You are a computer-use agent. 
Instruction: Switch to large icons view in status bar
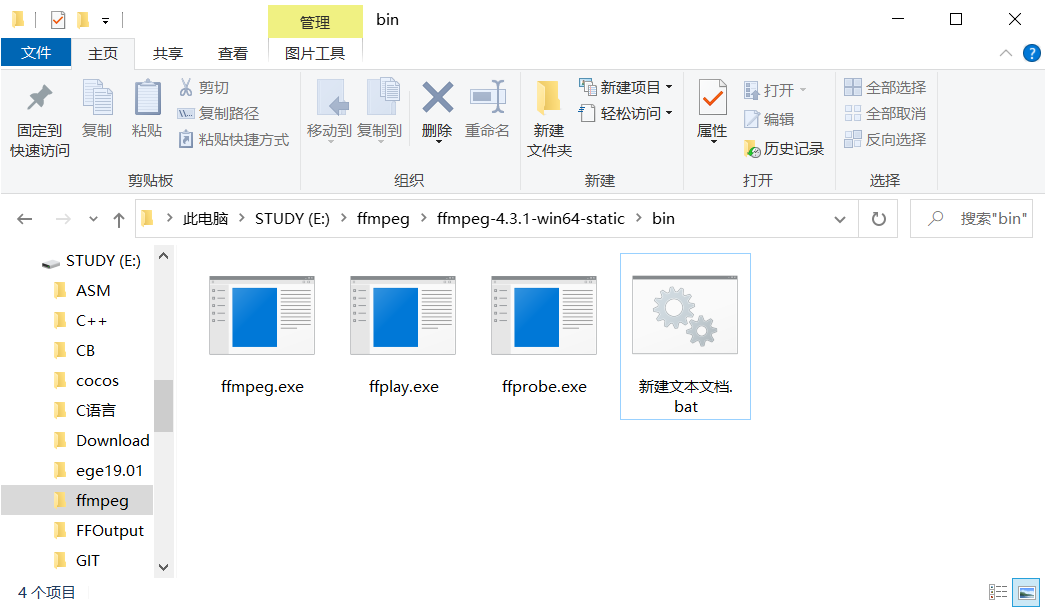1027,592
